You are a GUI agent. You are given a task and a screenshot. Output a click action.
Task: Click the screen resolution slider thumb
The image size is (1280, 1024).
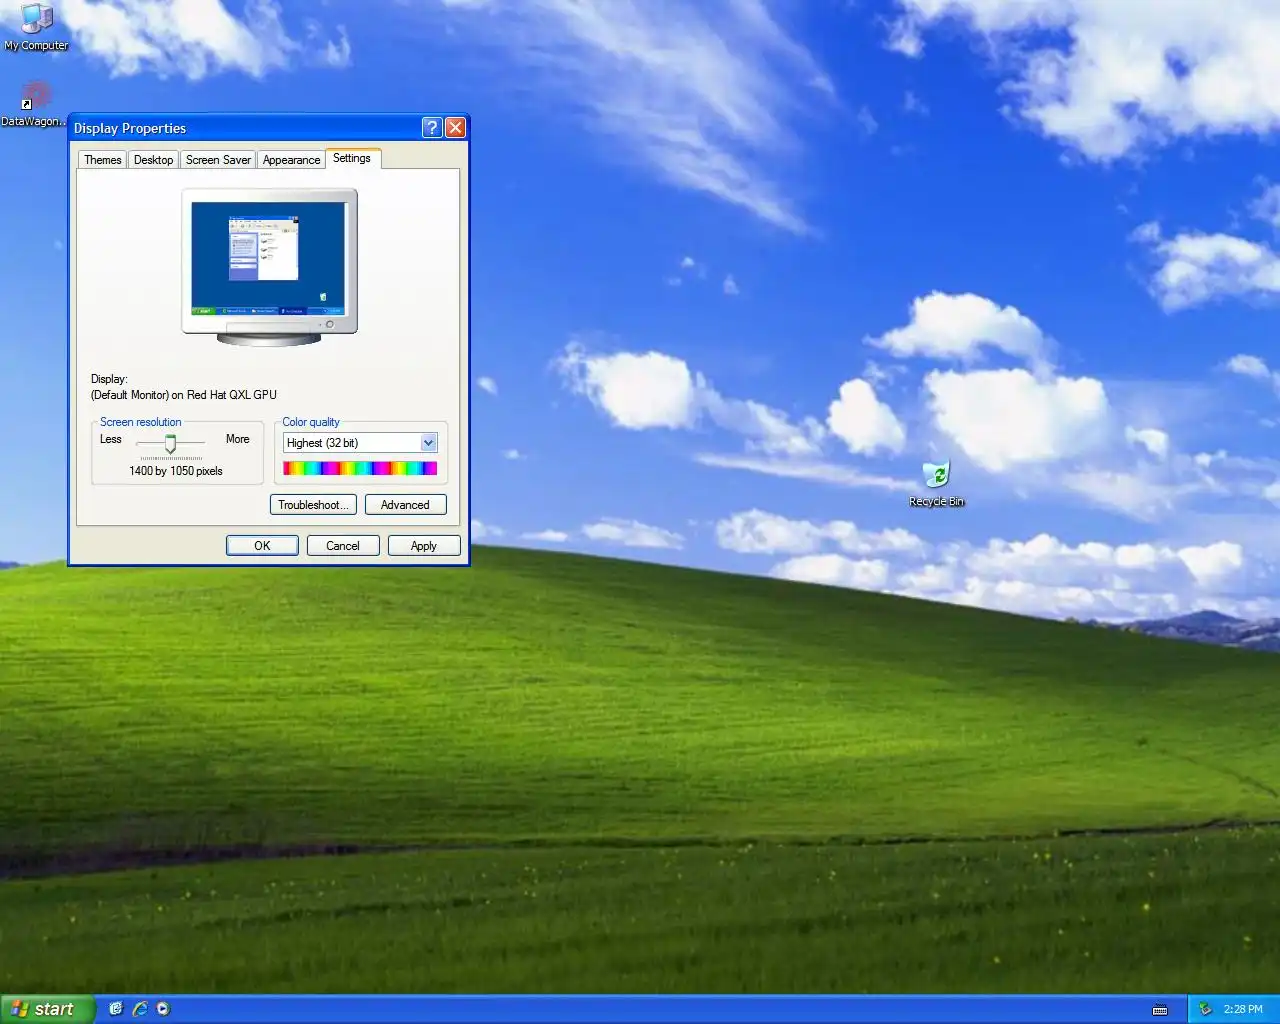tap(170, 443)
